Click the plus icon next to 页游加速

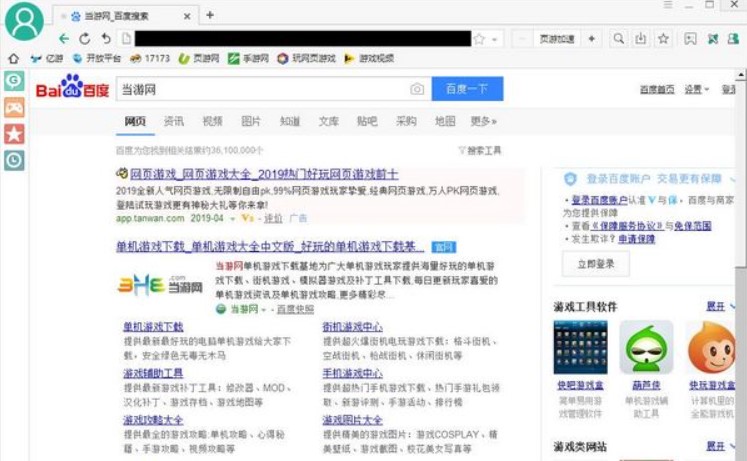point(592,39)
